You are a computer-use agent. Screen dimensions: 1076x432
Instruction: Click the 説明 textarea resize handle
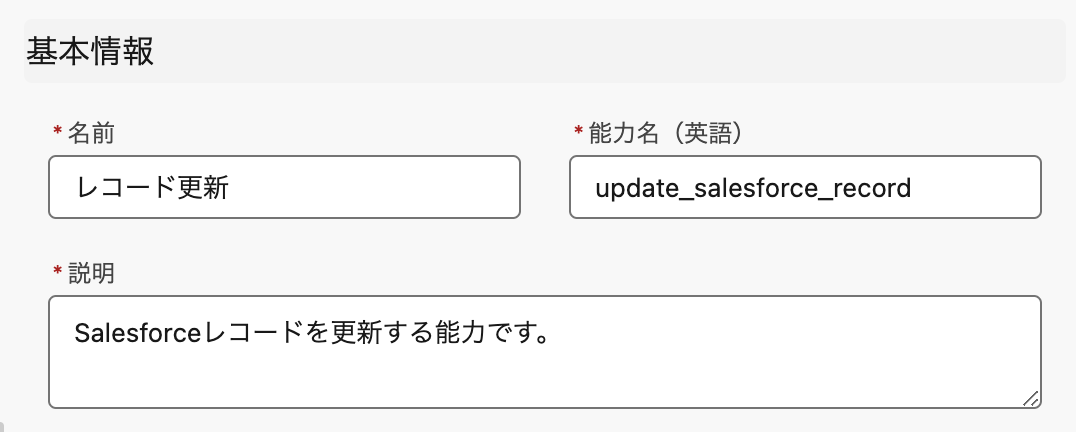point(1030,398)
